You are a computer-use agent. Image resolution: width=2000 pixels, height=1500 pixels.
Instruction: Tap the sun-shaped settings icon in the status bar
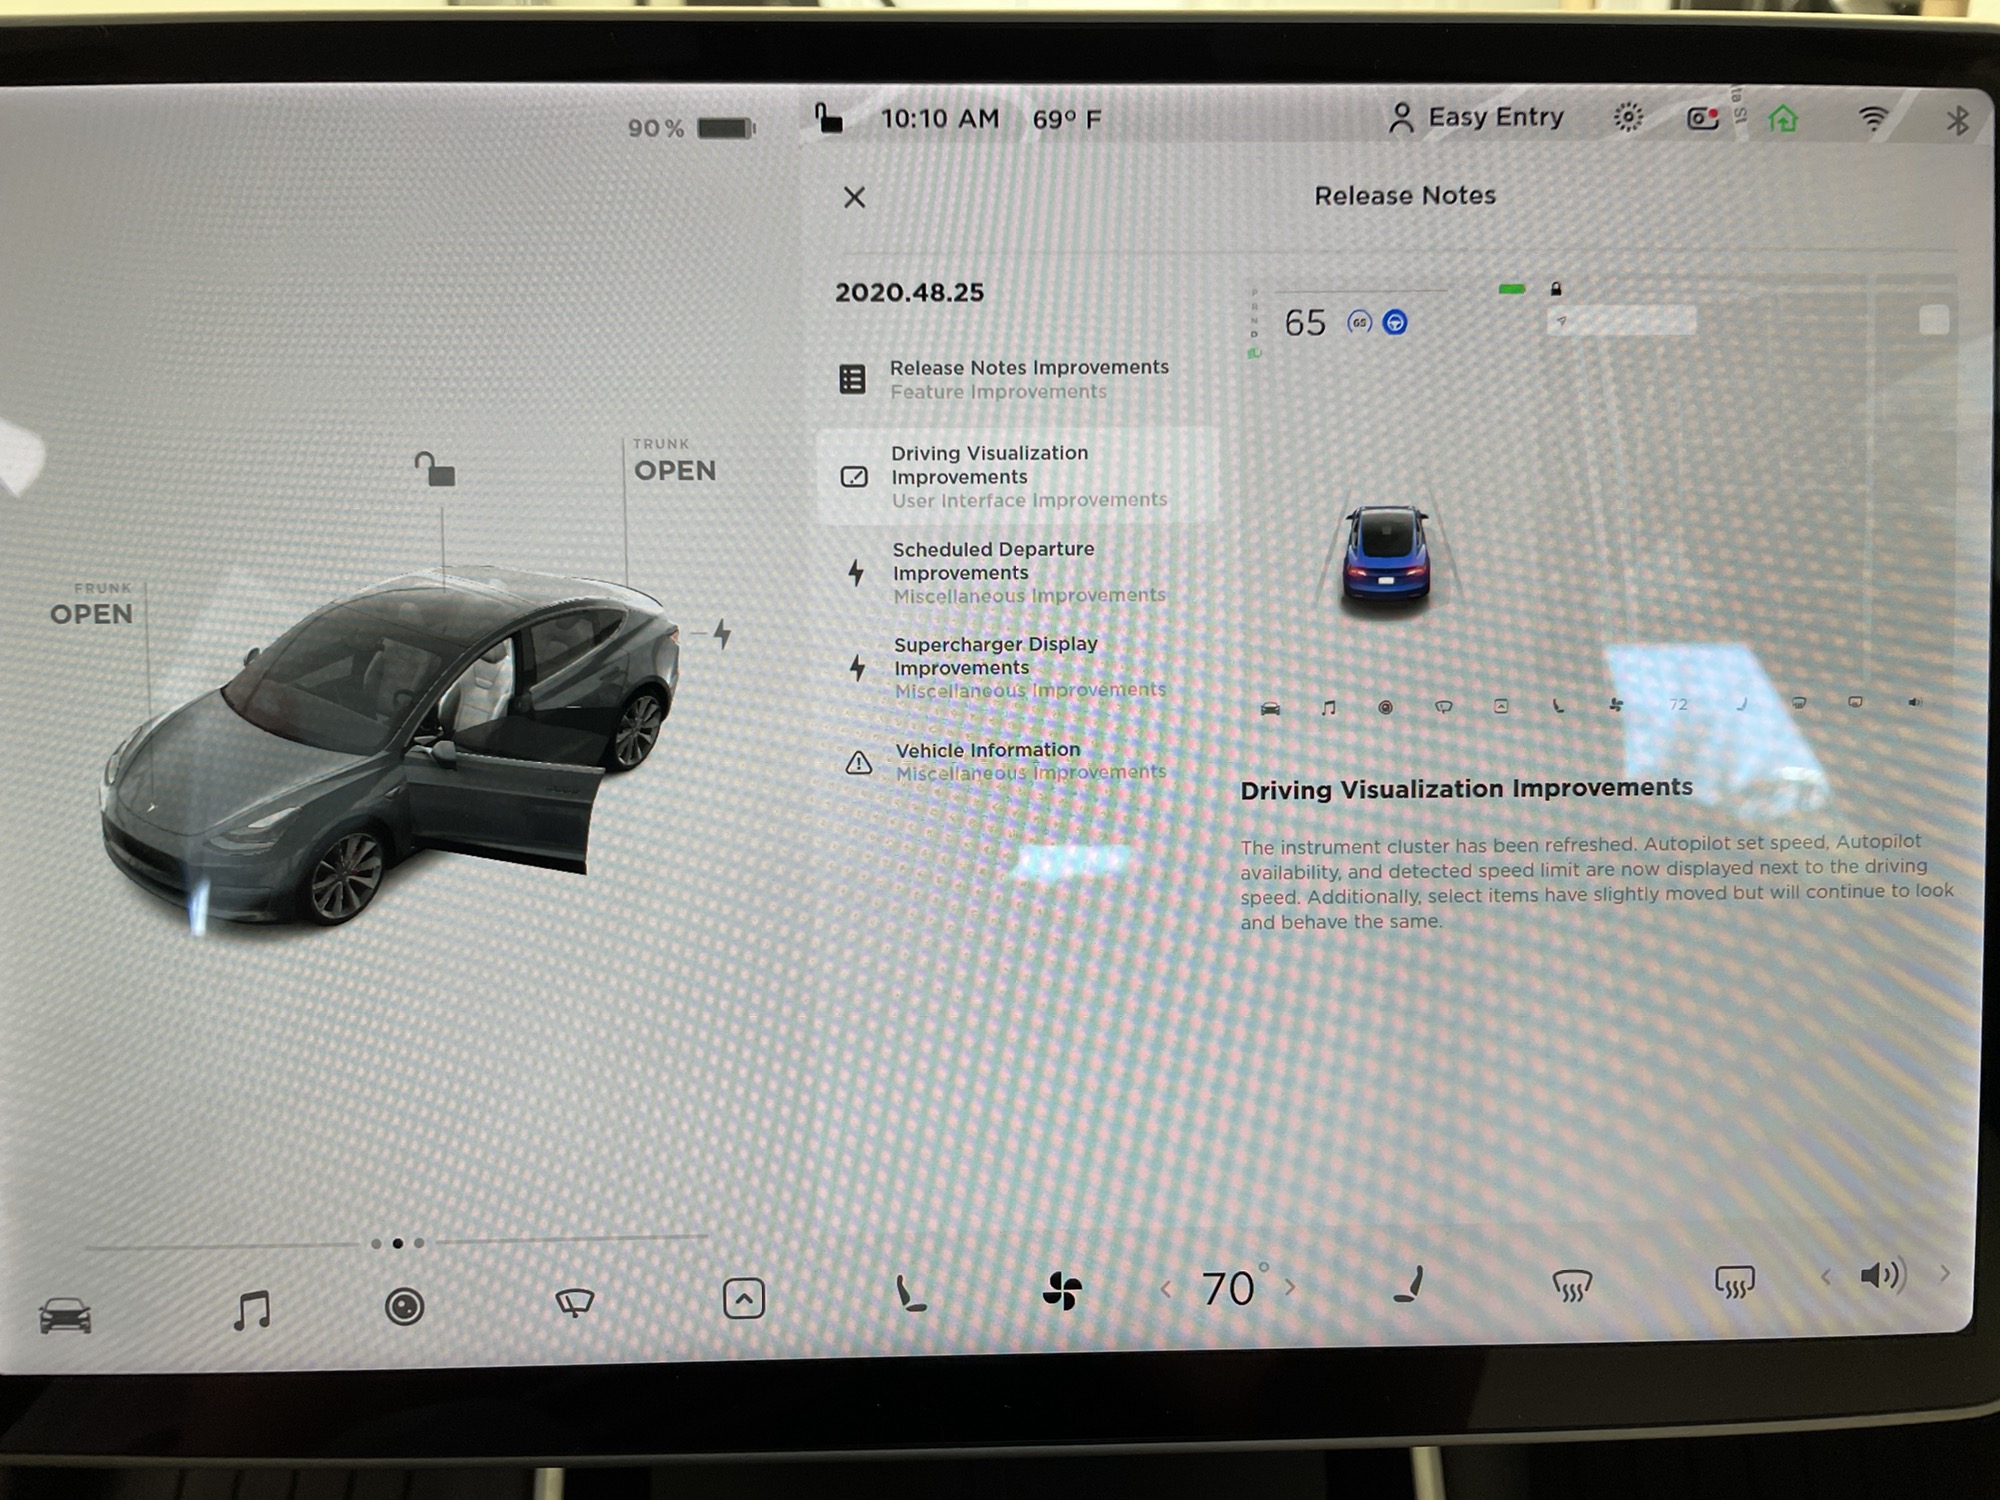pyautogui.click(x=1628, y=118)
